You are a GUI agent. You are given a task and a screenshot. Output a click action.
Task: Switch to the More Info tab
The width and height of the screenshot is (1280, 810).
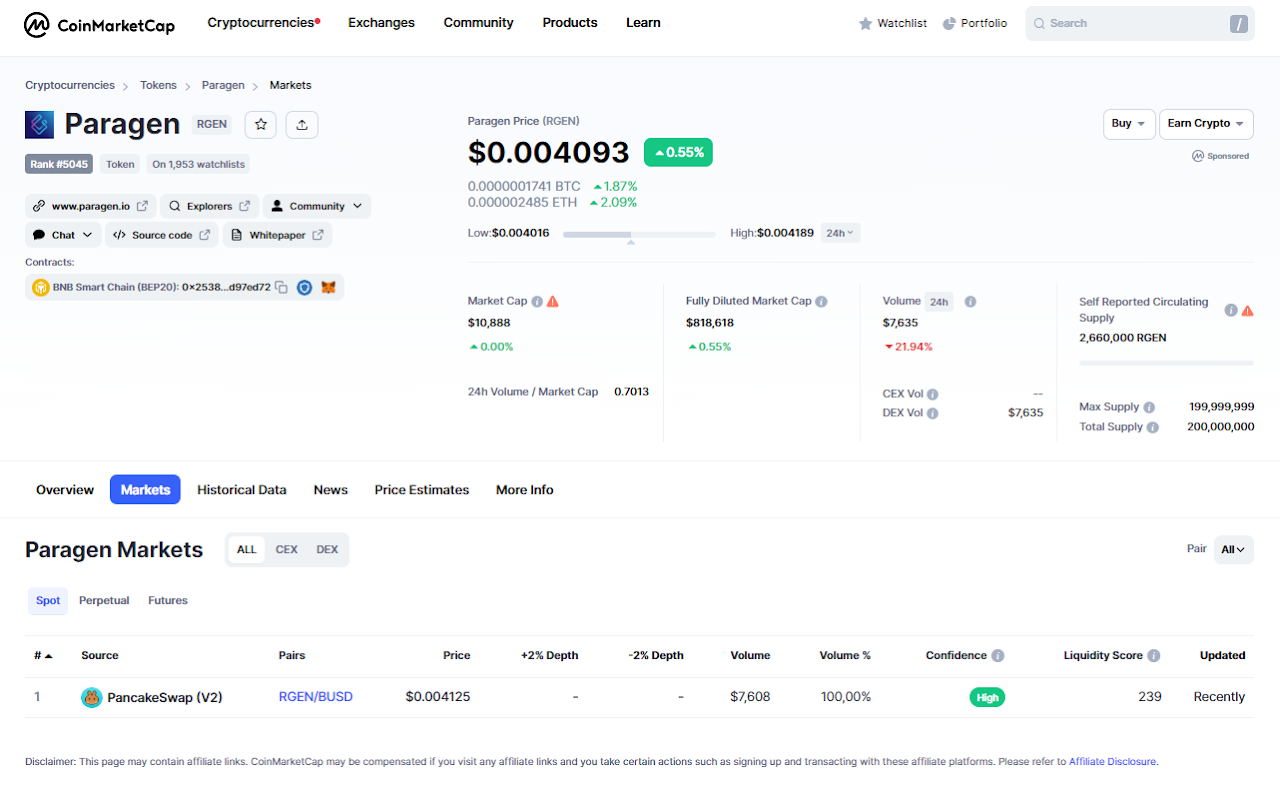525,490
